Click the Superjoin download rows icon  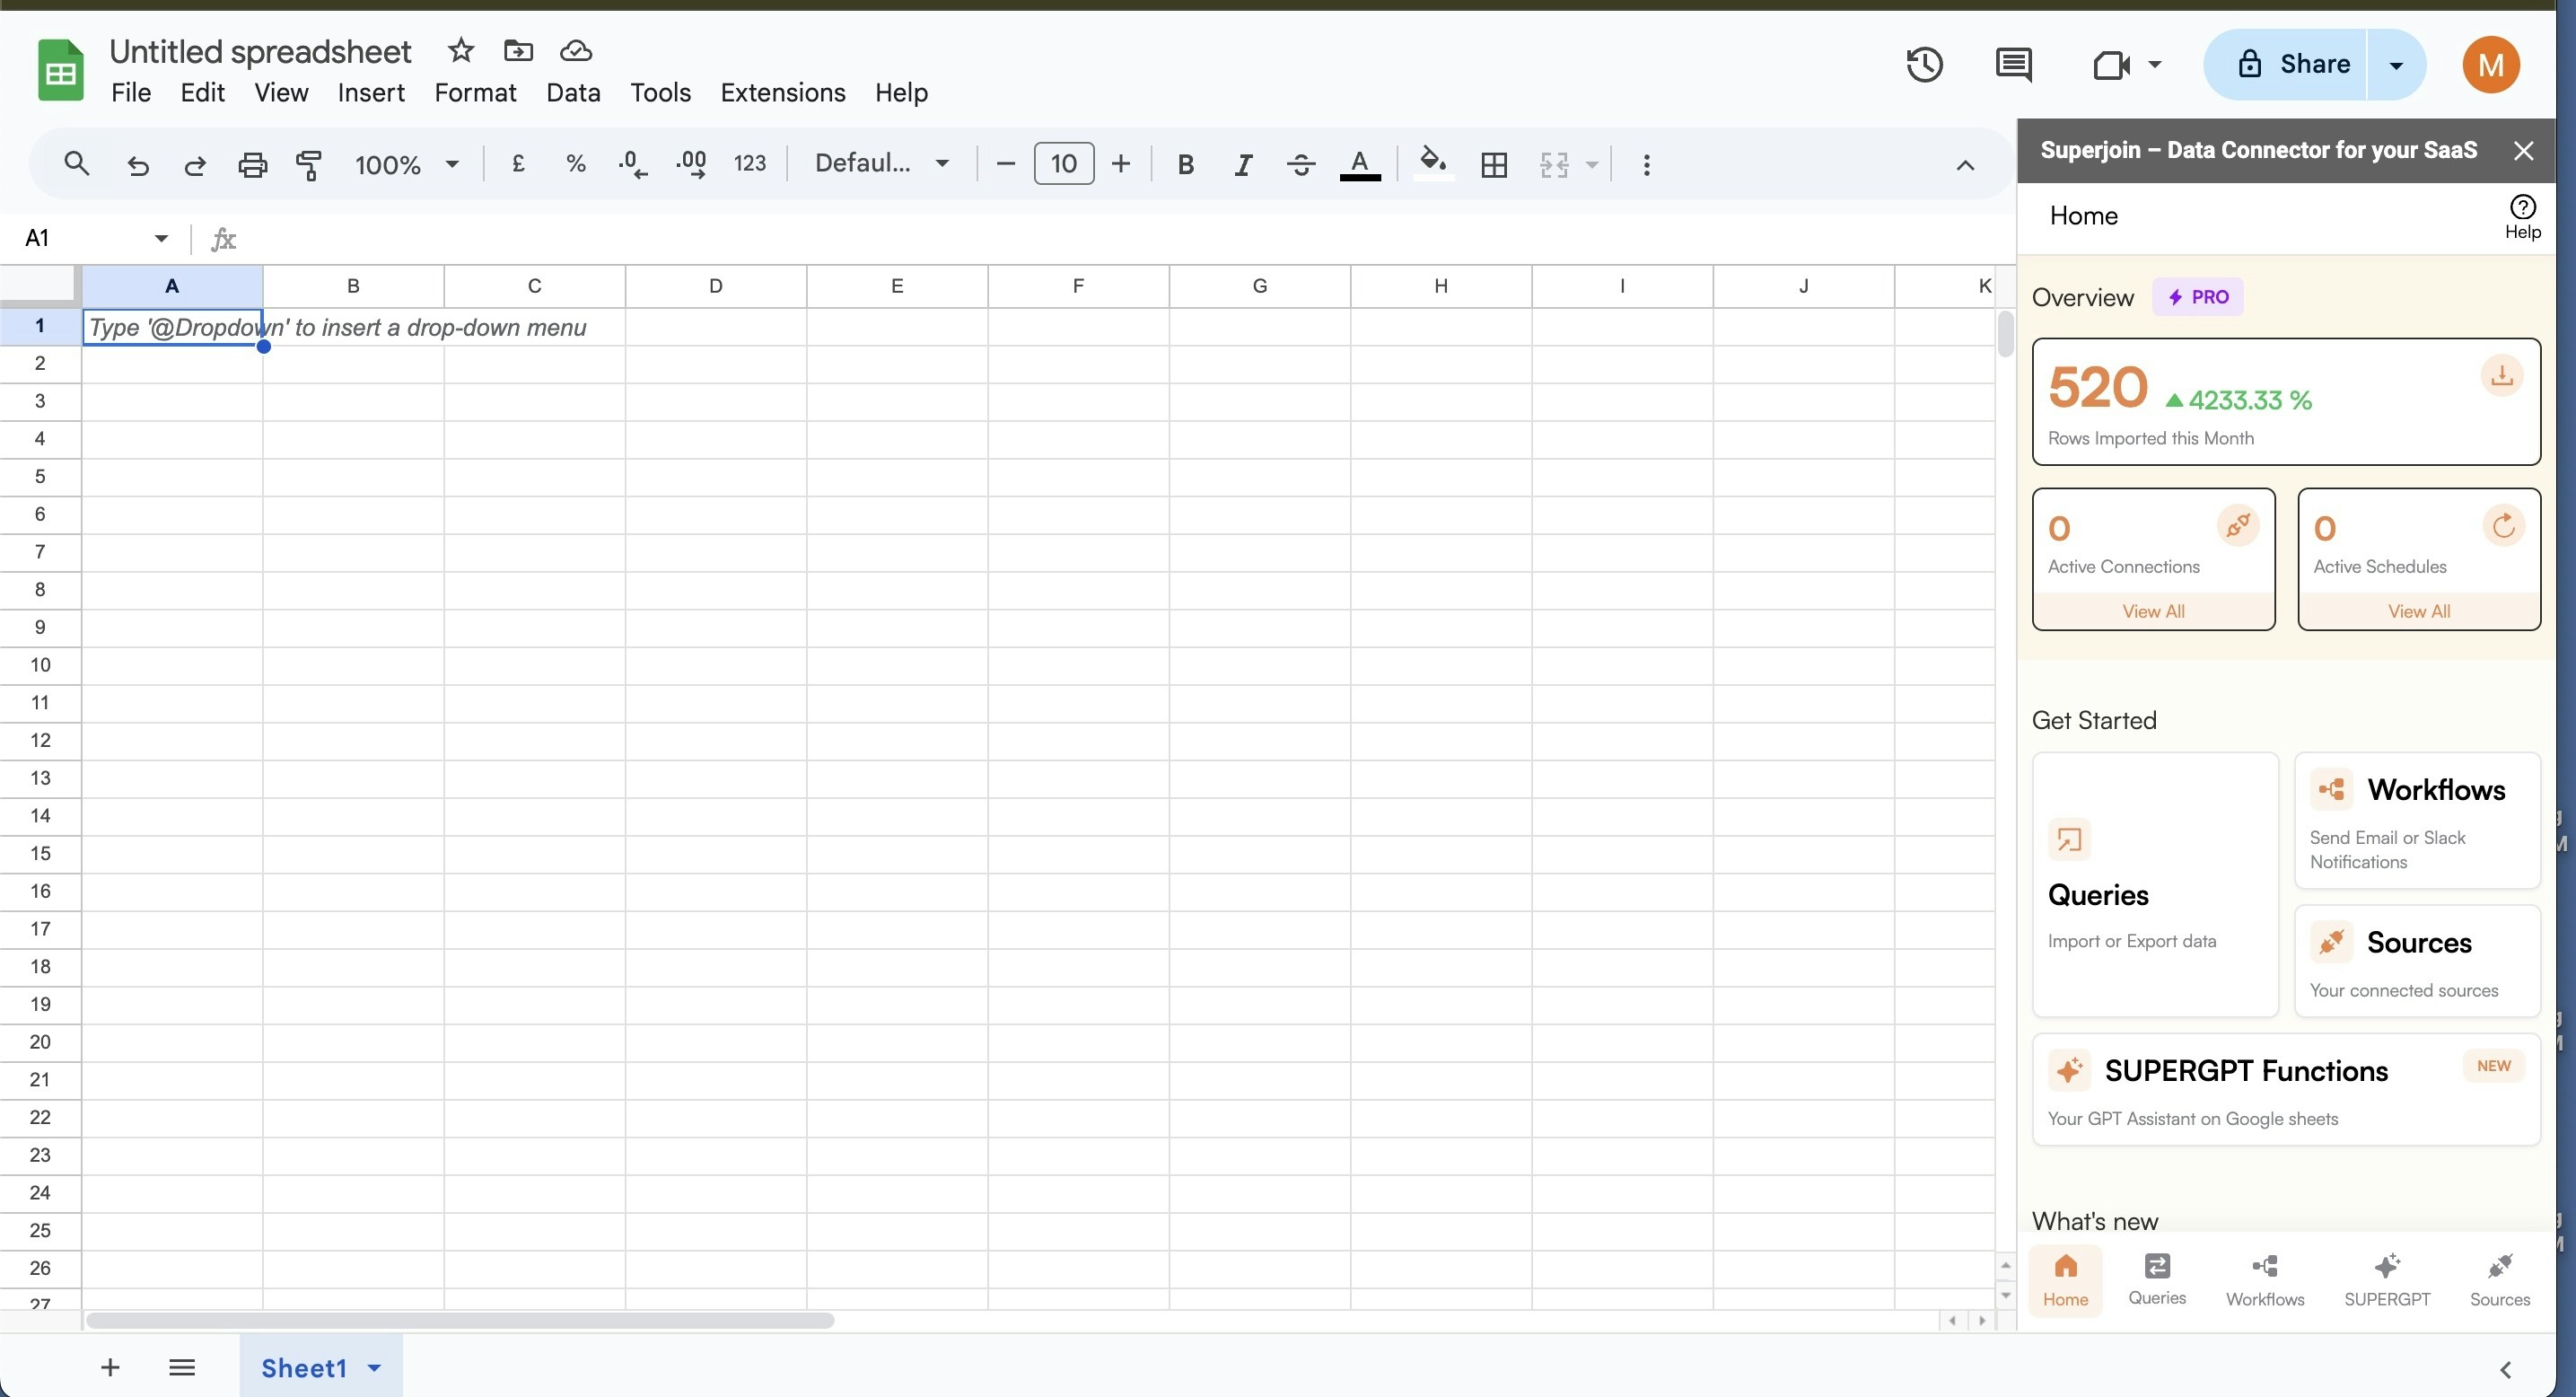tap(2501, 377)
